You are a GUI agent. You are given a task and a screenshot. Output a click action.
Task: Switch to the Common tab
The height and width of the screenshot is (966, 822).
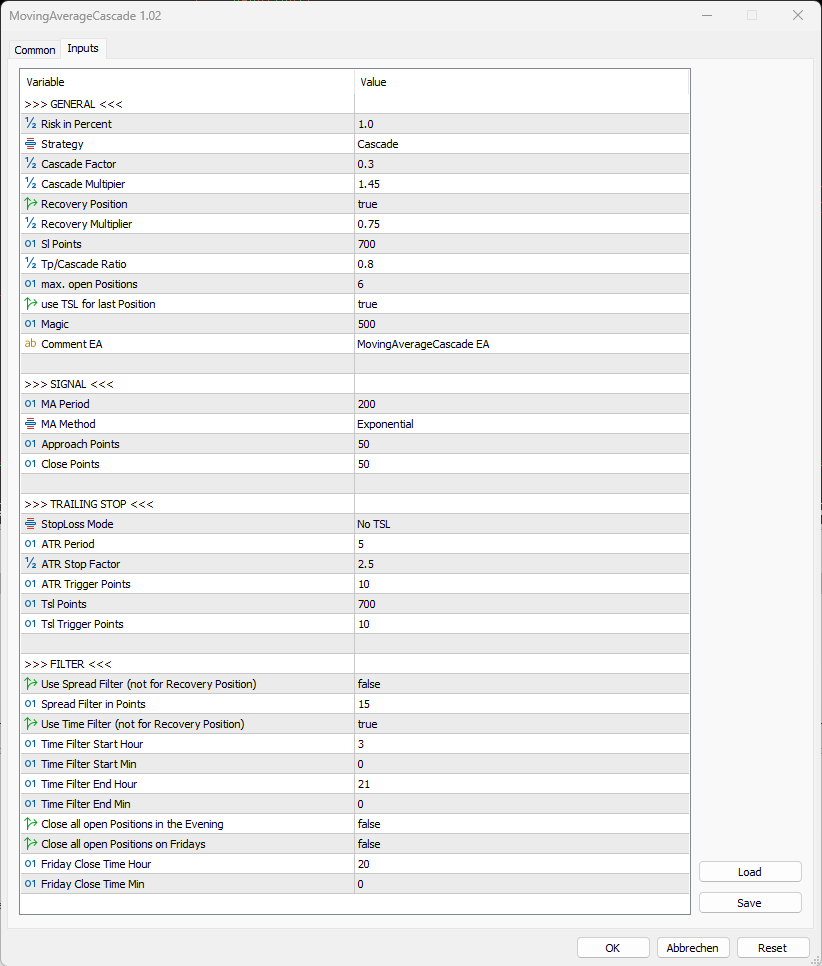[x=35, y=50]
